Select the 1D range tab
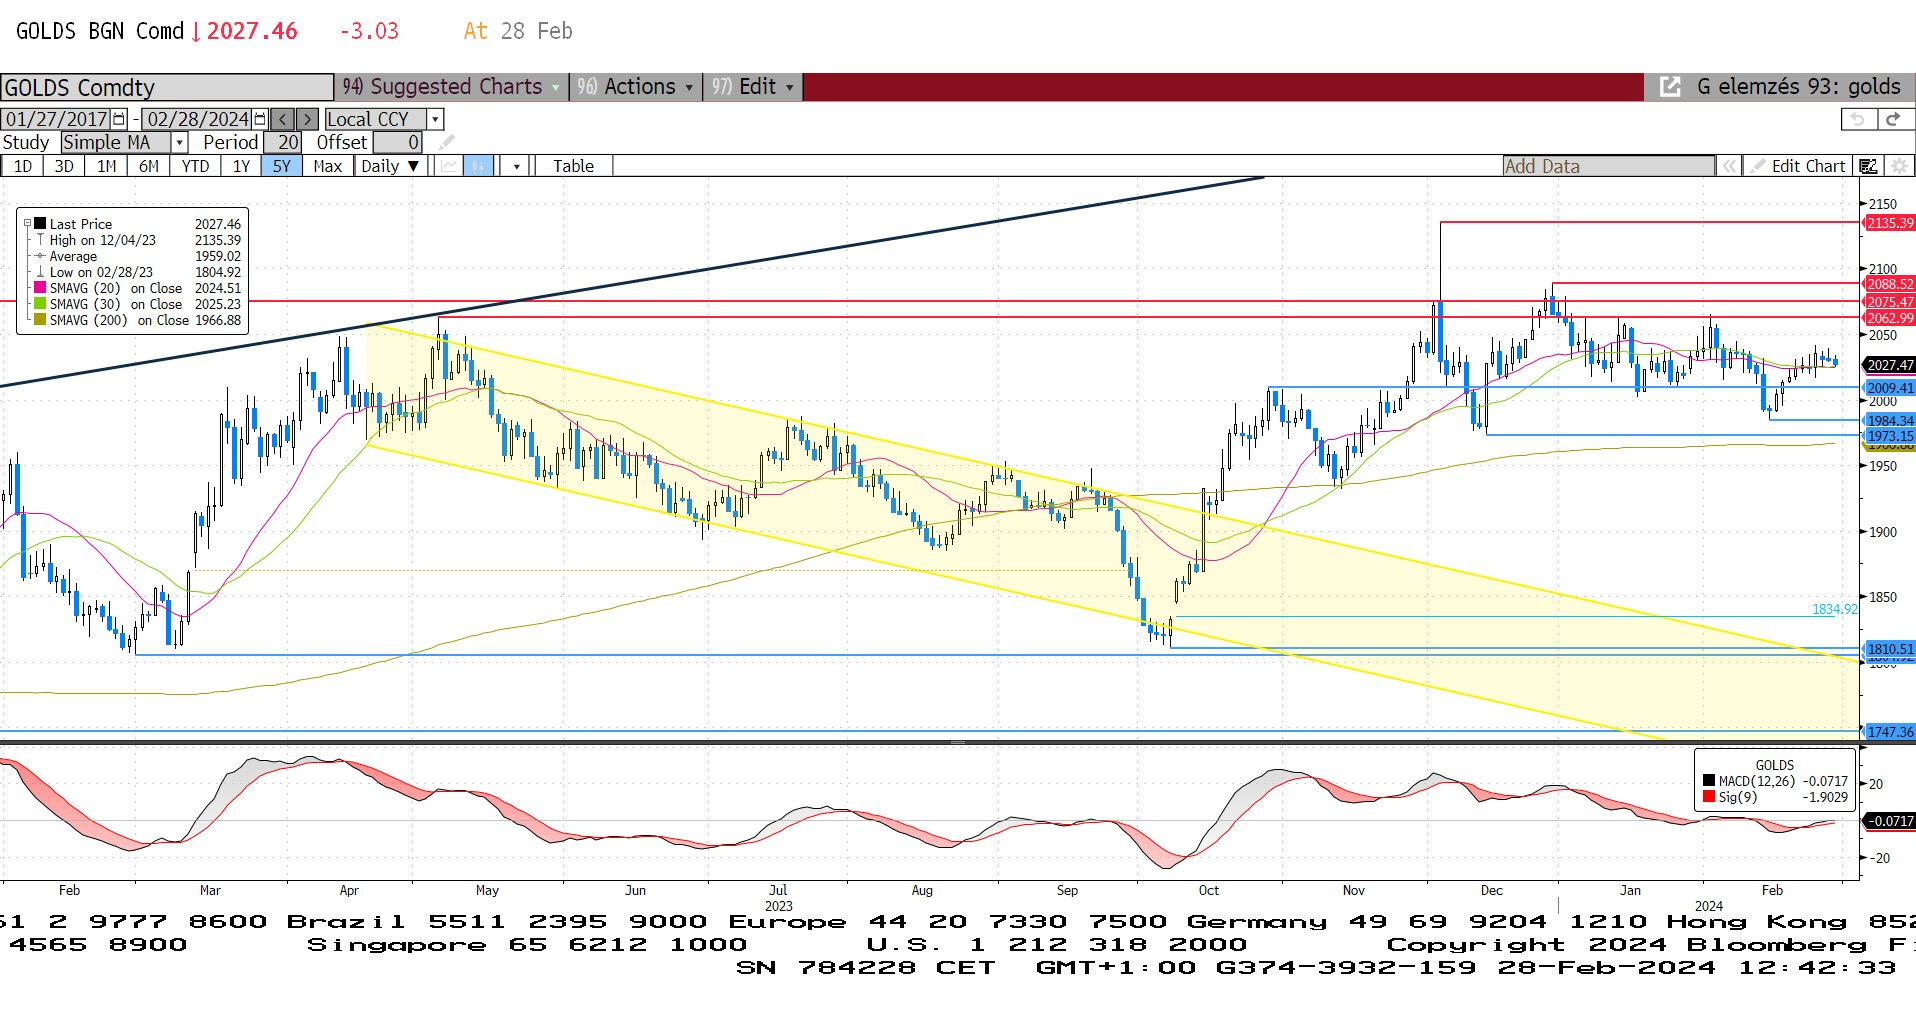This screenshot has width=1916, height=1023. tap(22, 166)
